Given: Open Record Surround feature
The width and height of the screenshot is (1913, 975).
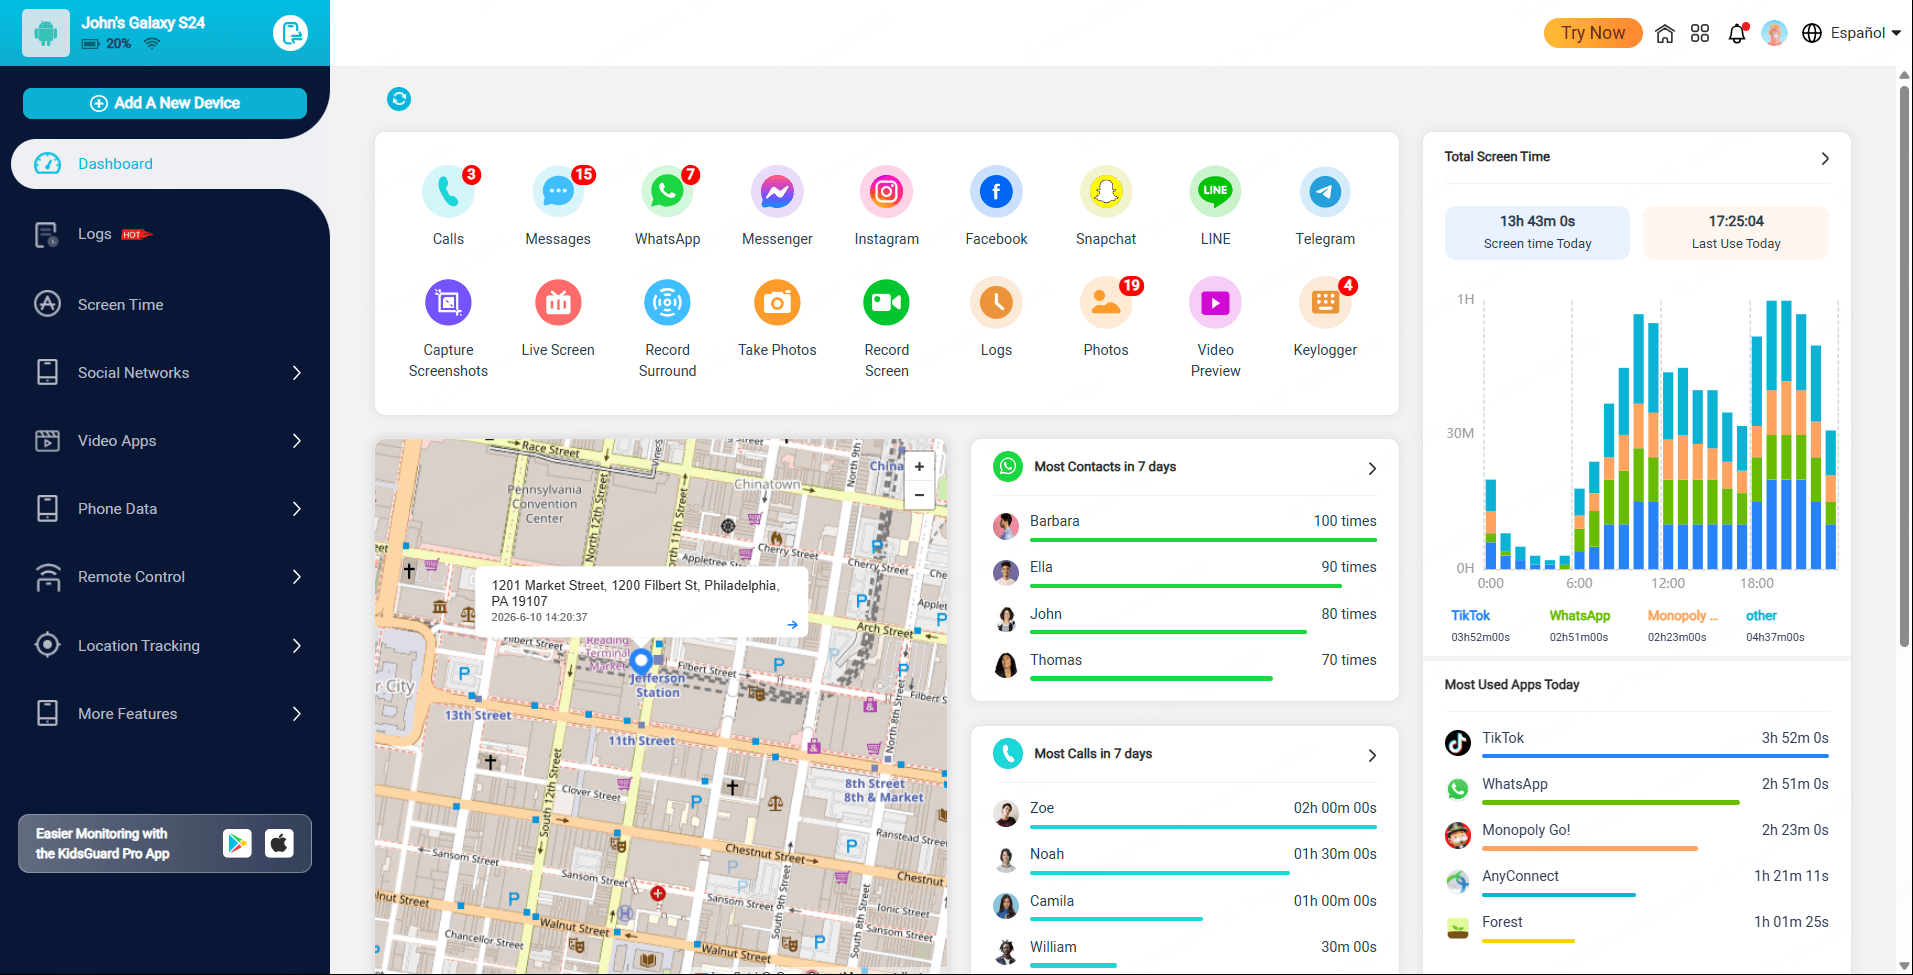Looking at the screenshot, I should pos(667,303).
